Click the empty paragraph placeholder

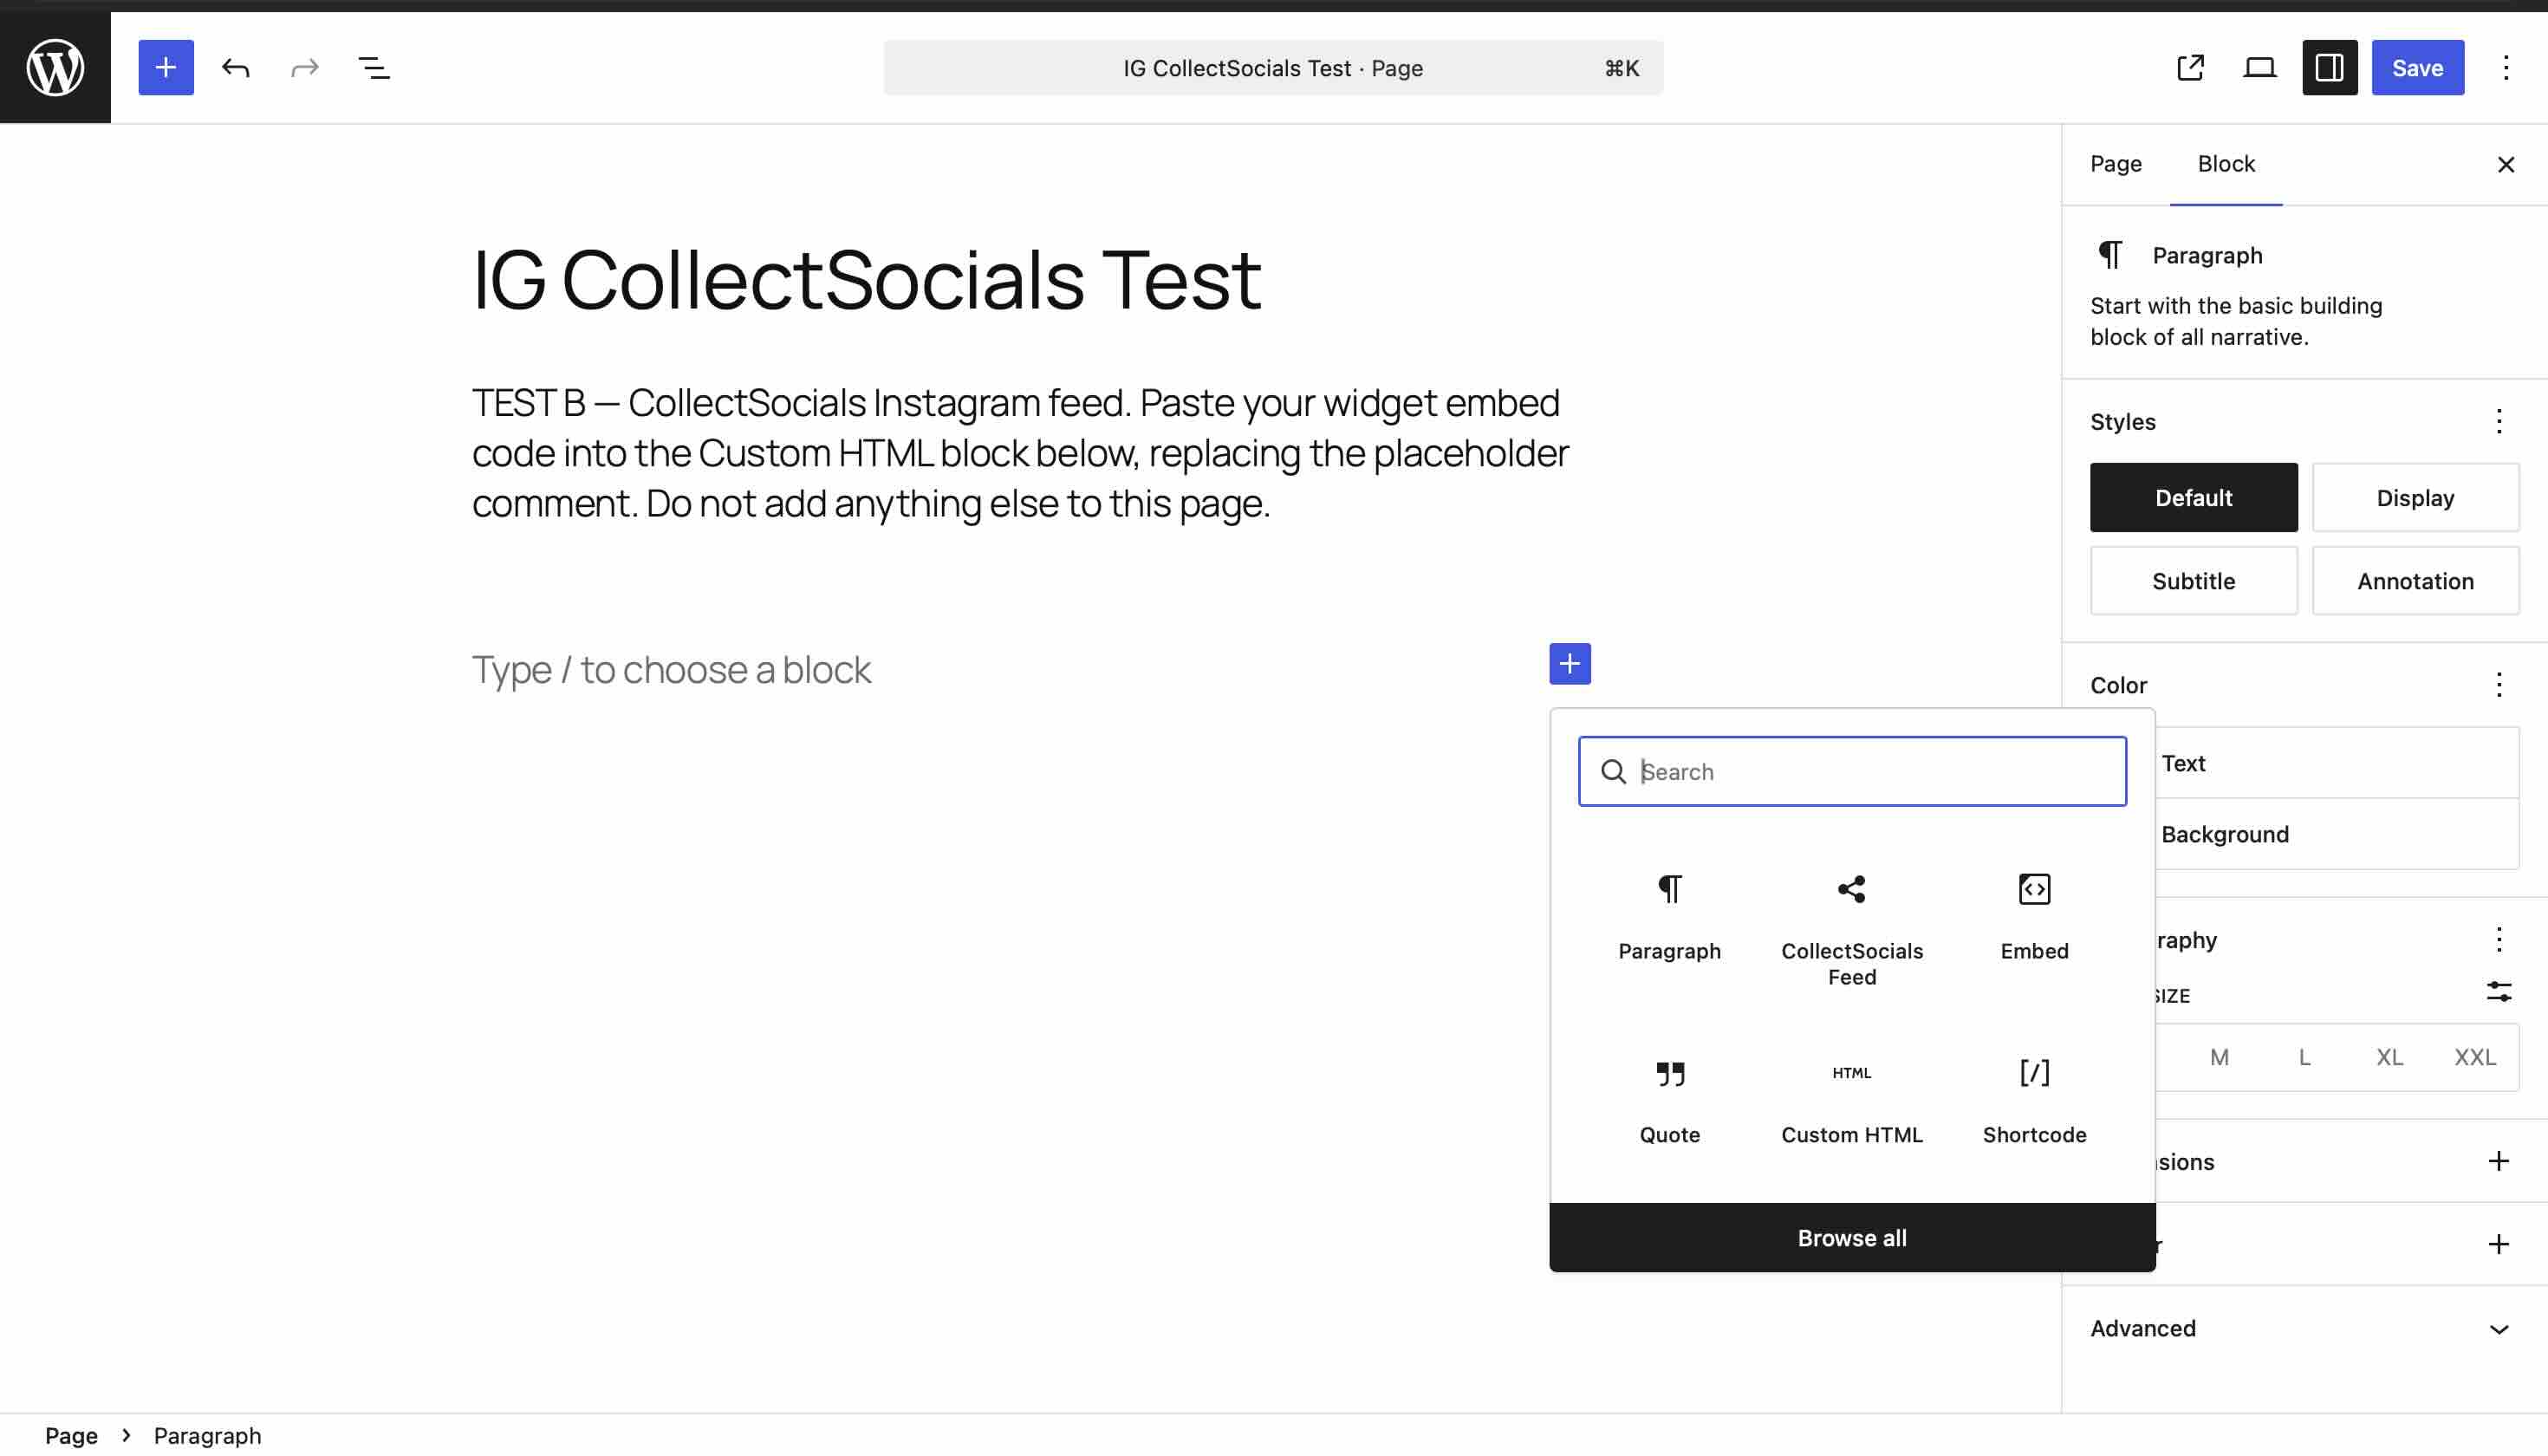(x=670, y=669)
